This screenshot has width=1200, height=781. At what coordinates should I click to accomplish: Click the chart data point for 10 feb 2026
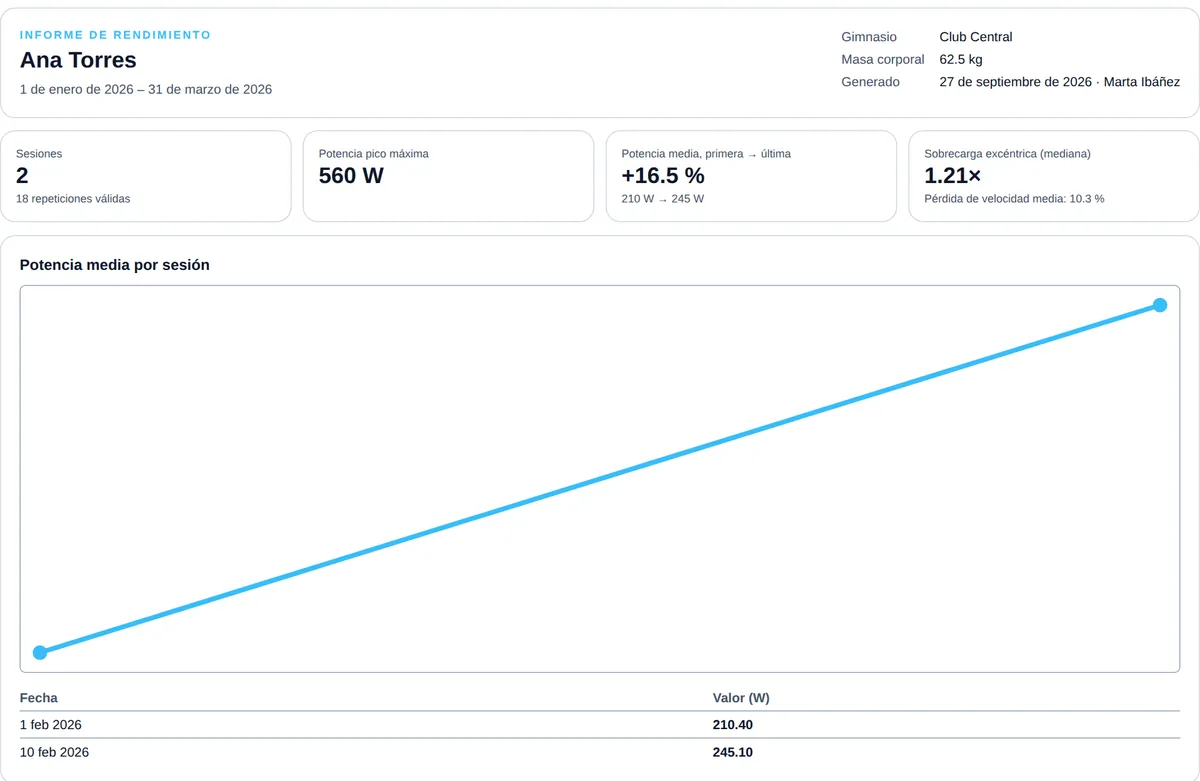pyautogui.click(x=1160, y=305)
